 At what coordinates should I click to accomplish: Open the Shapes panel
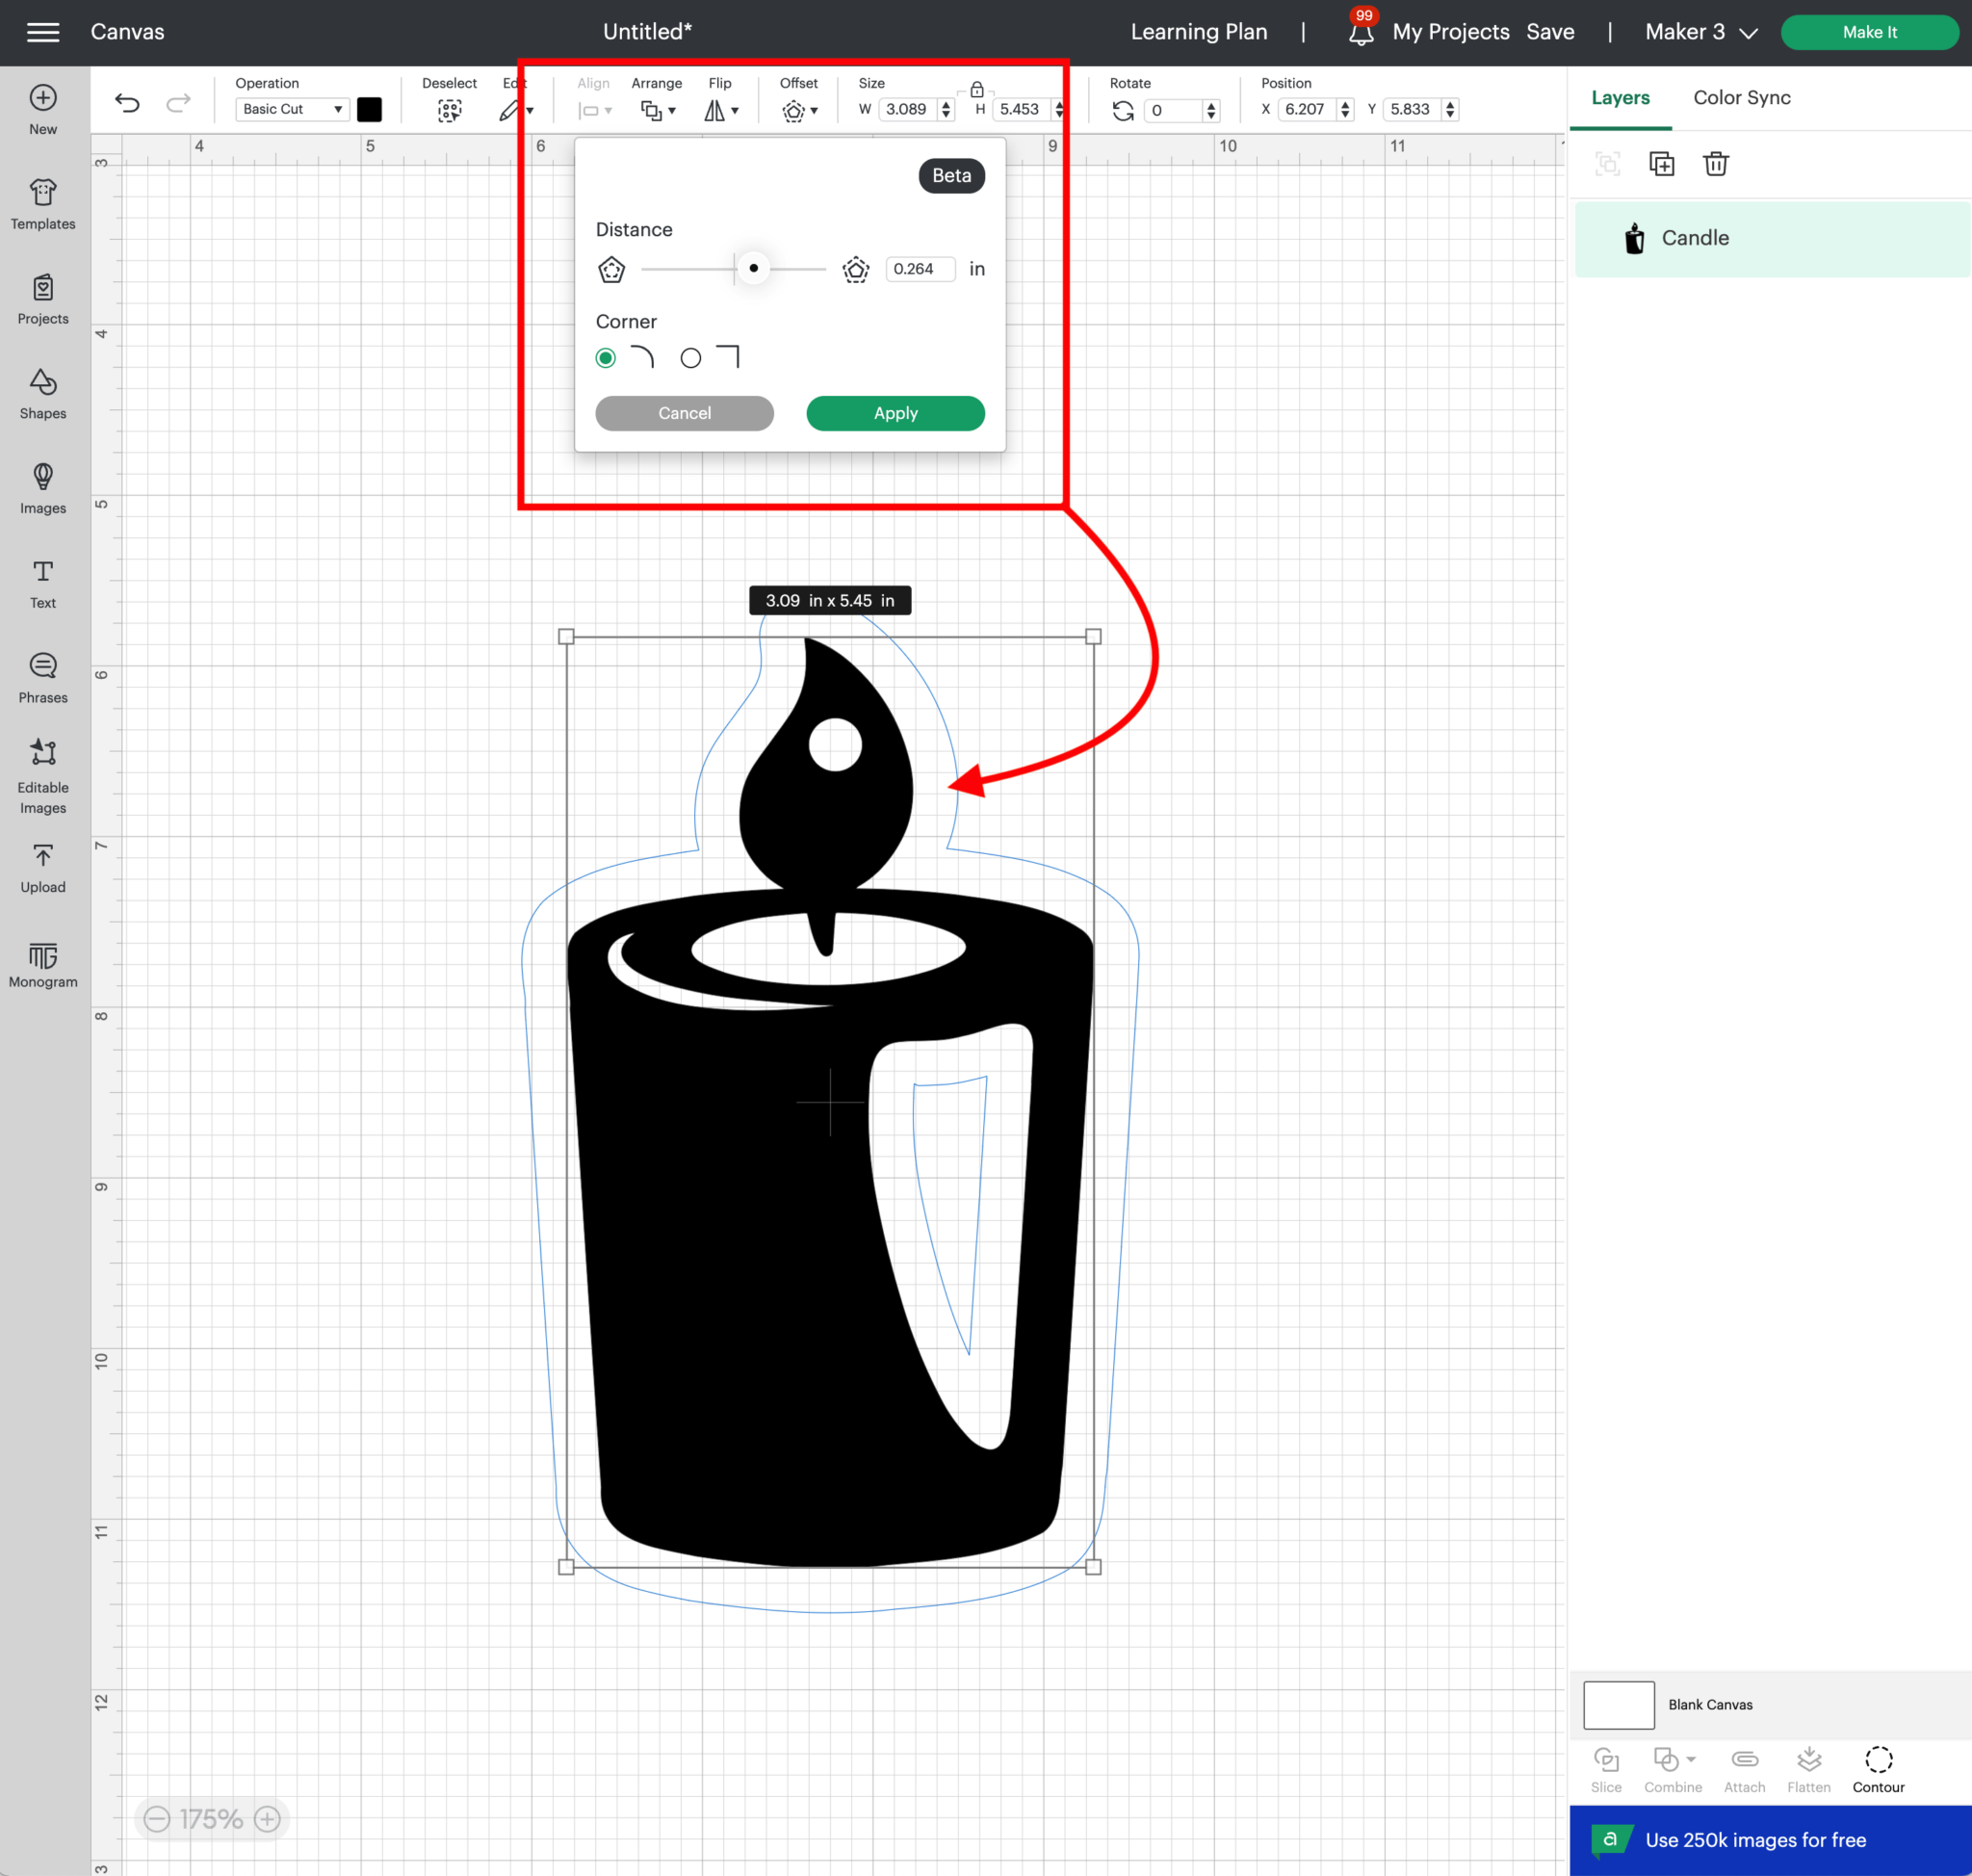[x=43, y=394]
